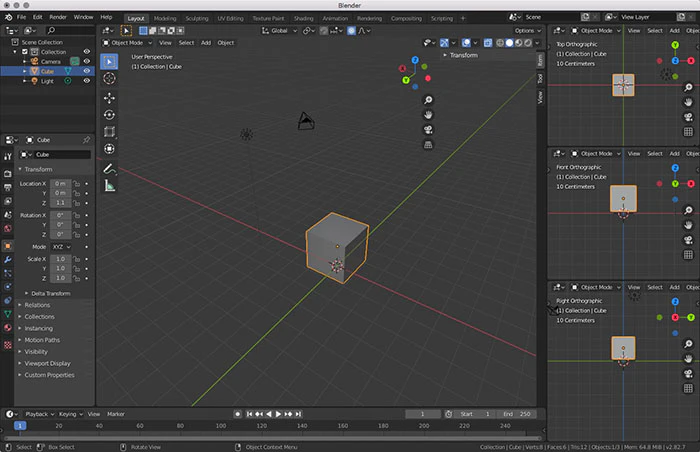Screen dimensions: 700x452
Task: Toggle lock on Location X
Action: coord(77,184)
